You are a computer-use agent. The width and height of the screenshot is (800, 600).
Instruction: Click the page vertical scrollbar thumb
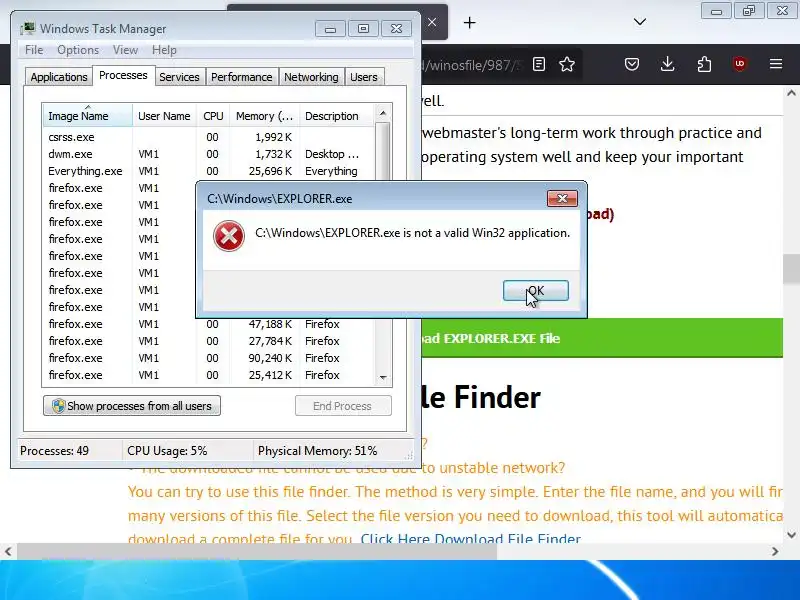(x=791, y=268)
